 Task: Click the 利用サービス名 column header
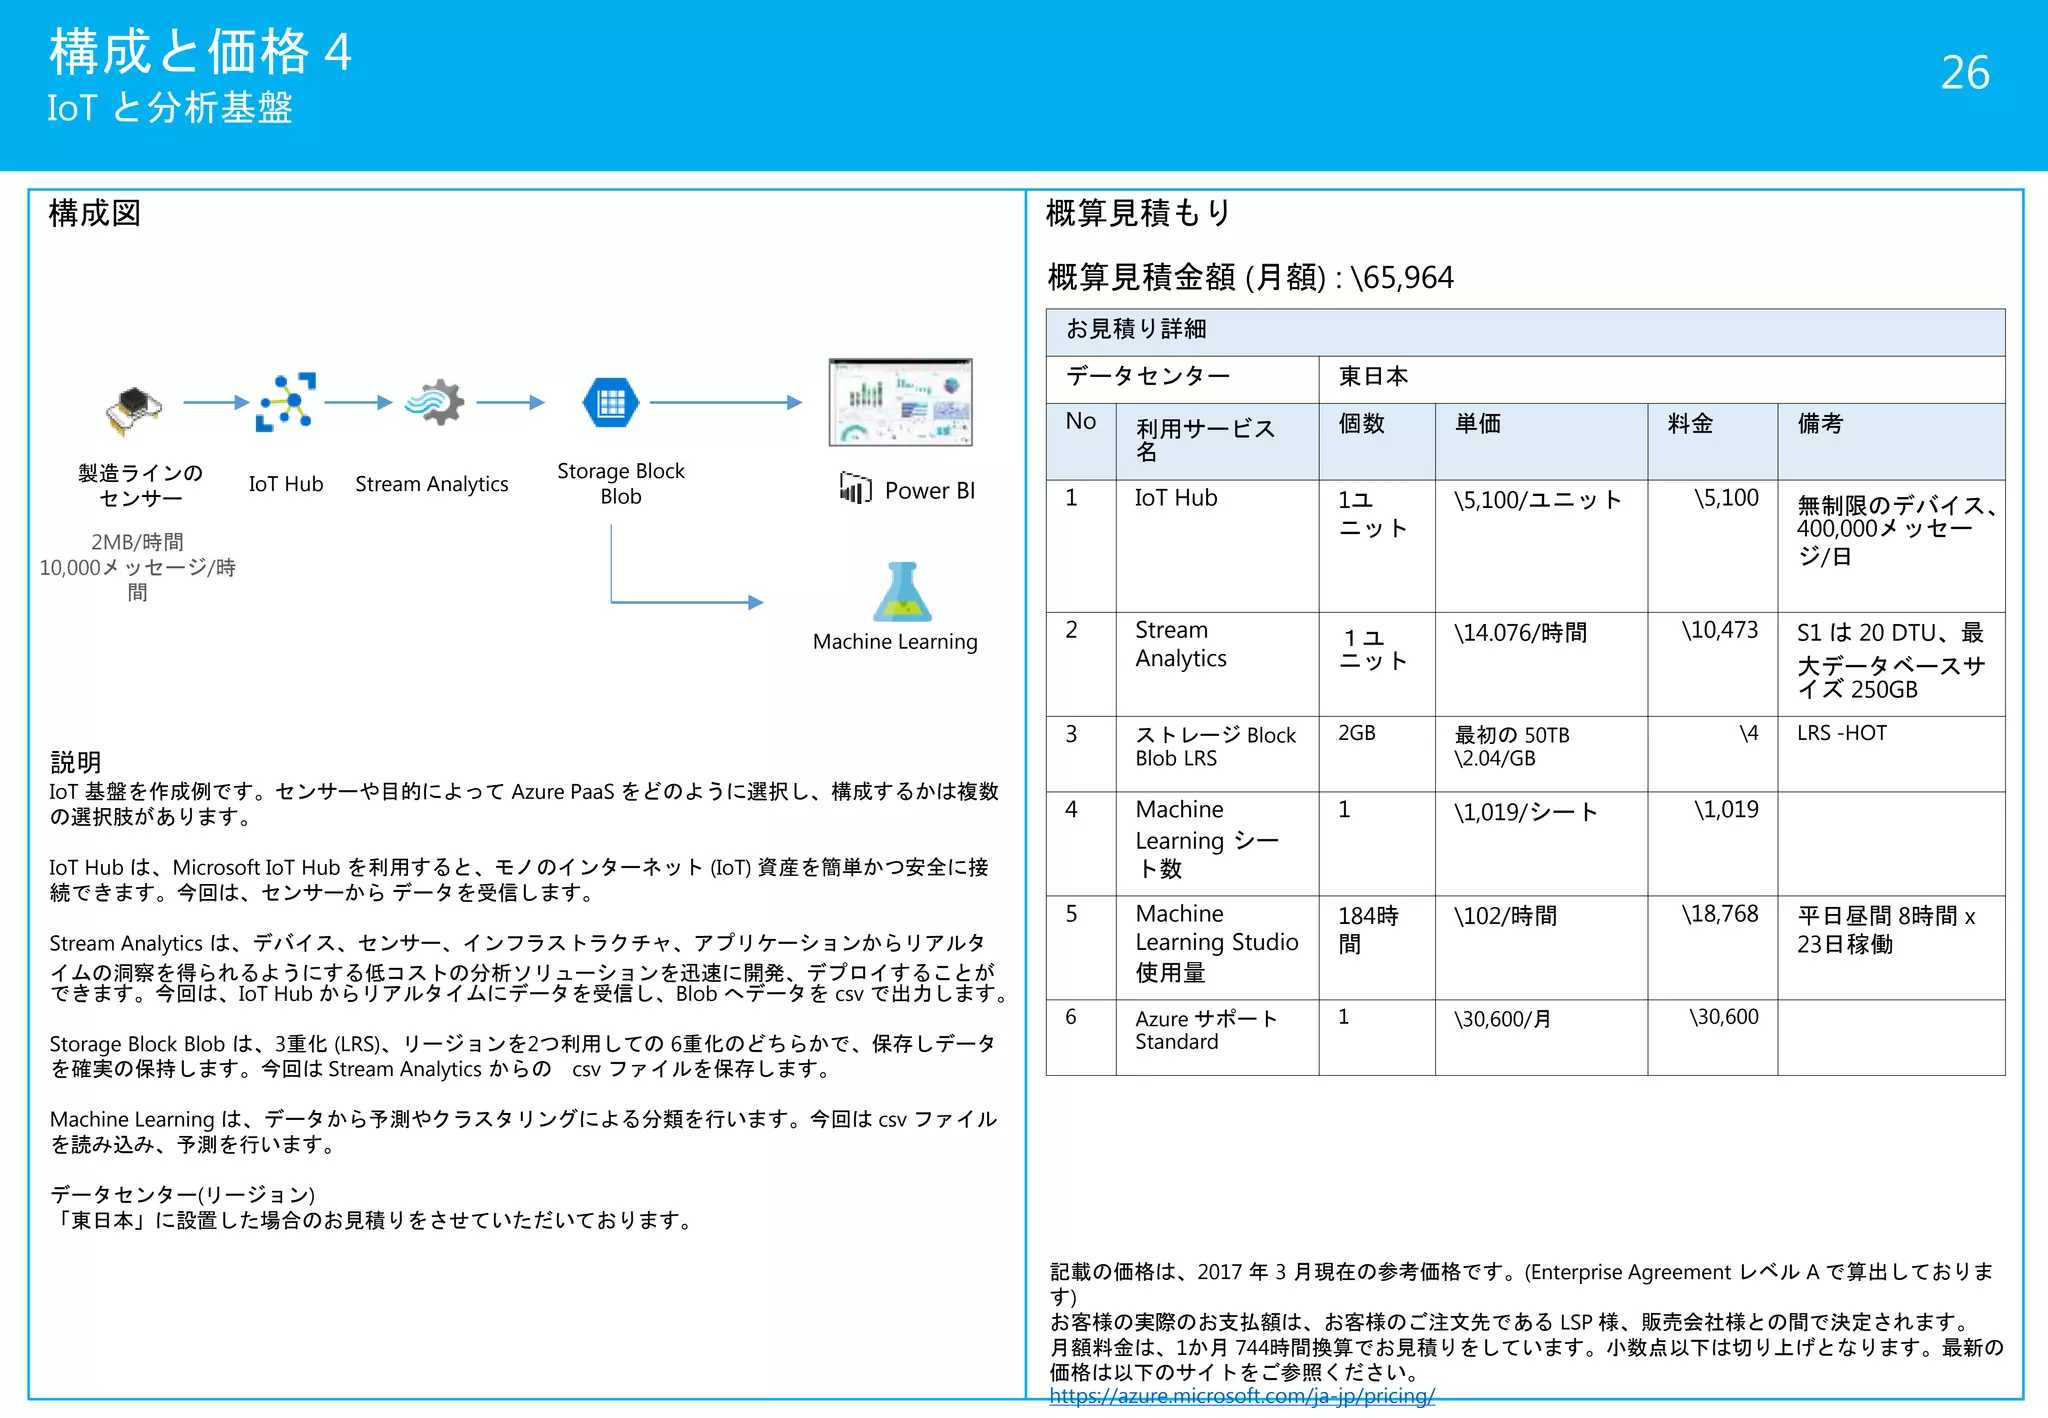point(1217,441)
